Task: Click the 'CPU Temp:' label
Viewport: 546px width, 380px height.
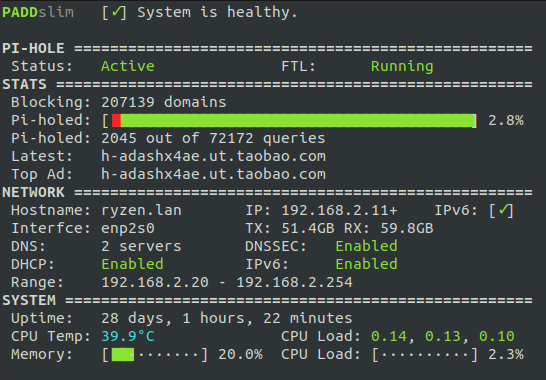Action: click(51, 337)
